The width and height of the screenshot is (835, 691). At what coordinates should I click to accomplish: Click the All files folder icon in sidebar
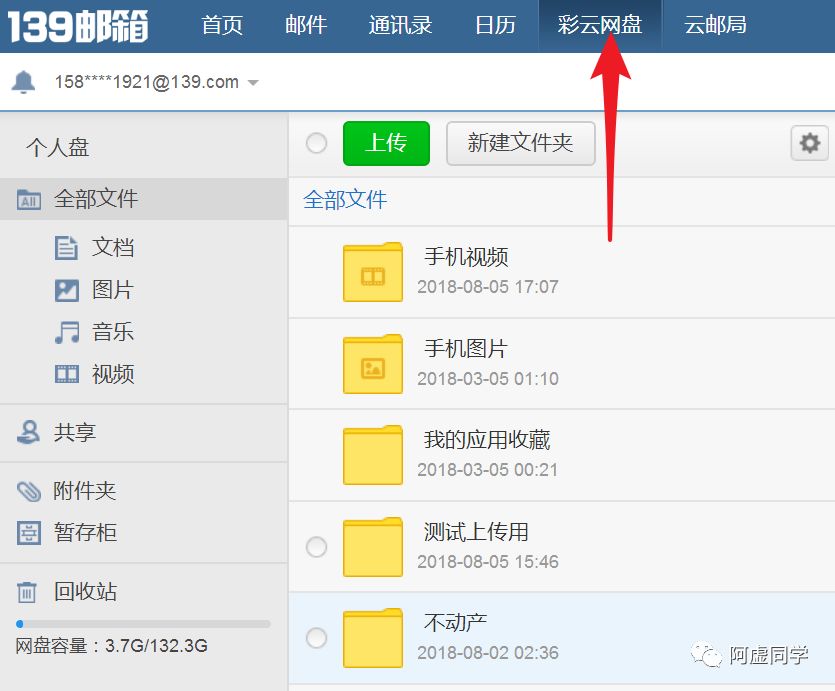click(x=29, y=200)
